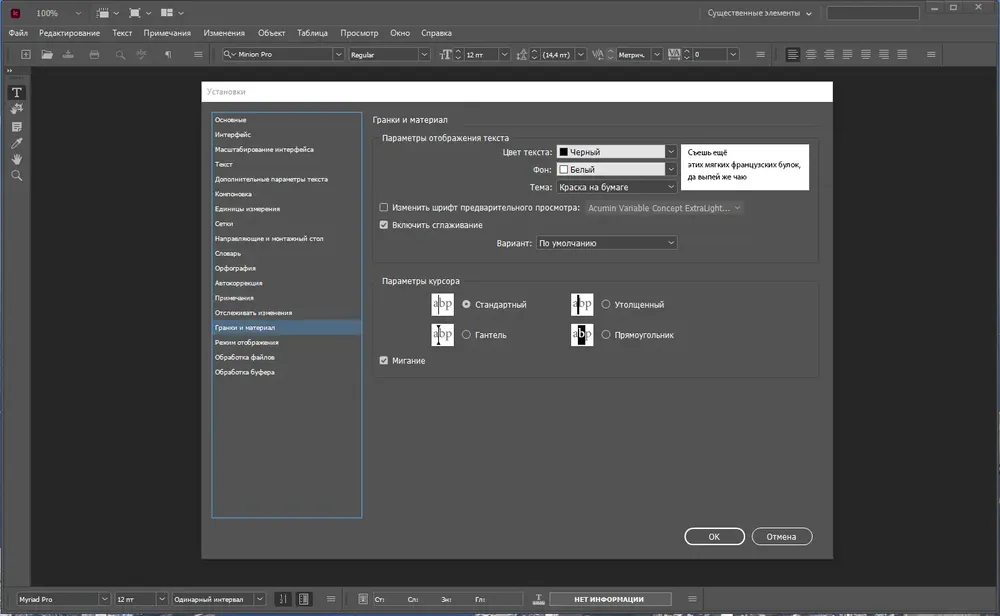Enable Изменить шрифт предварительного просмотра checkbox
1000x616 pixels.
[x=383, y=207]
